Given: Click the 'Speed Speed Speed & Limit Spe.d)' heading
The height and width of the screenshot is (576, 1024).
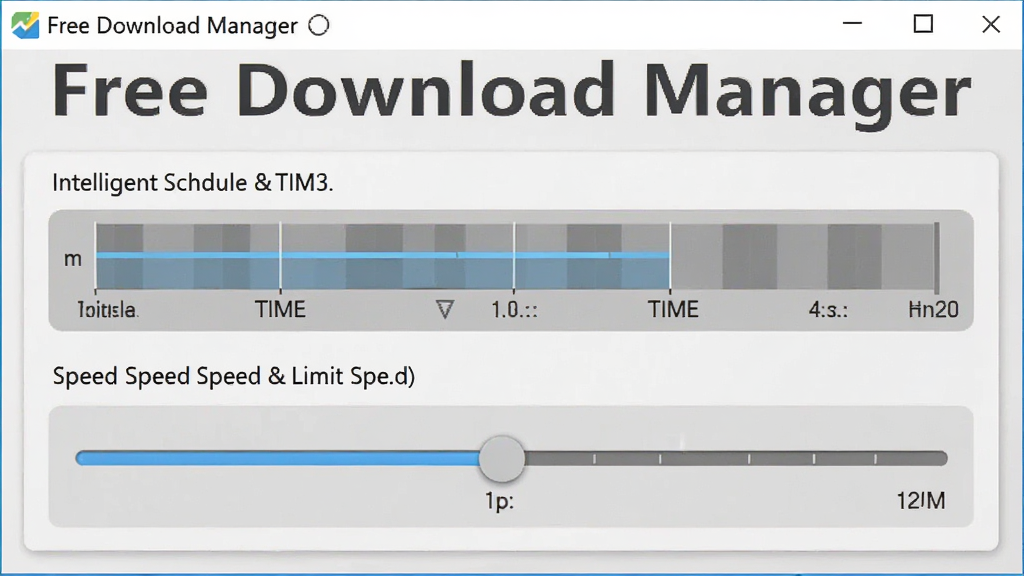Looking at the screenshot, I should pyautogui.click(x=234, y=377).
